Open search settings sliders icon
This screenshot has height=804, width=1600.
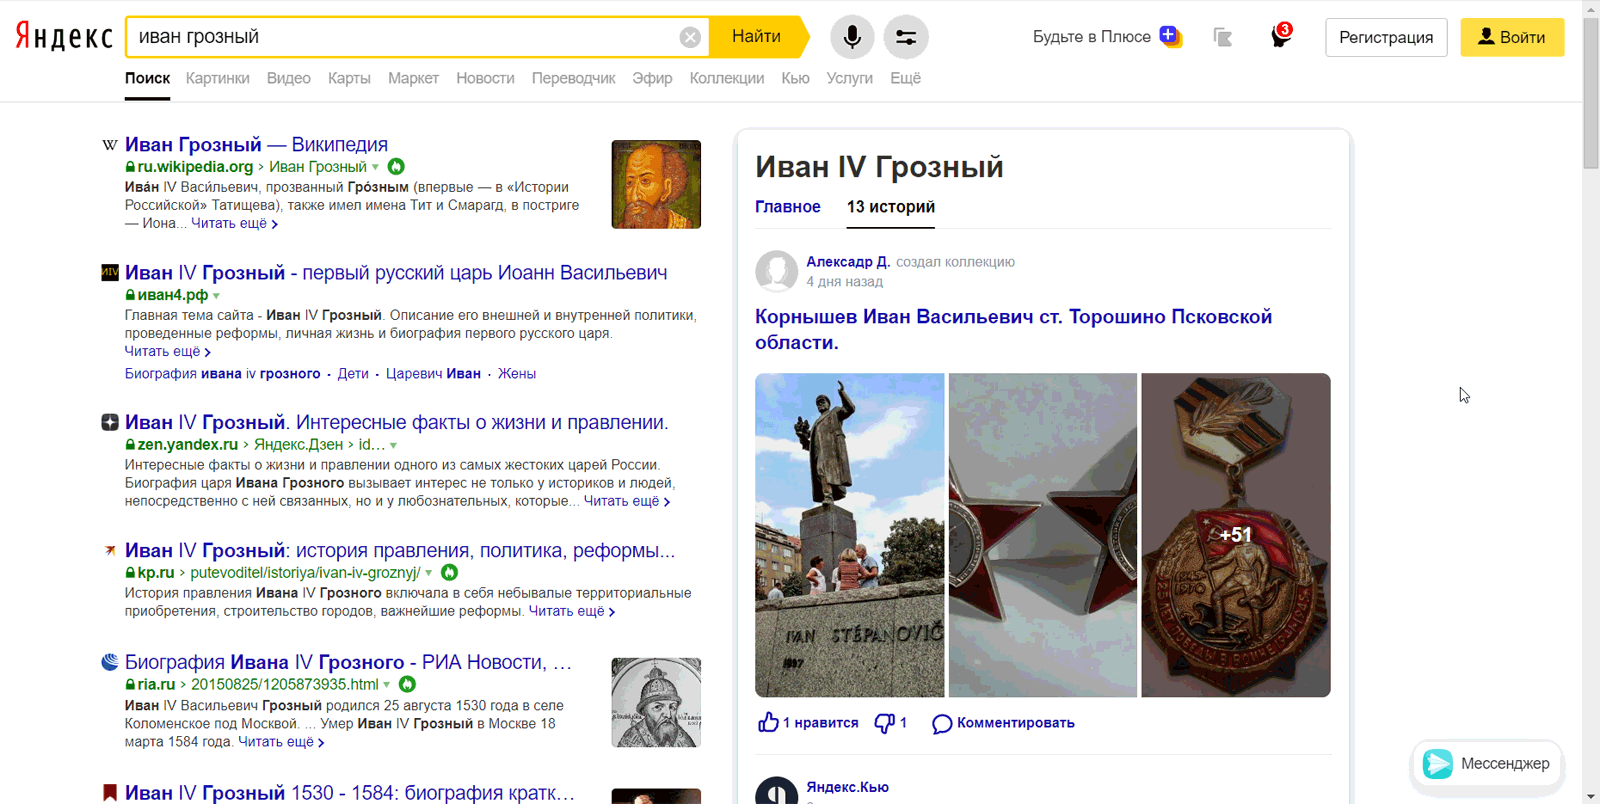906,37
